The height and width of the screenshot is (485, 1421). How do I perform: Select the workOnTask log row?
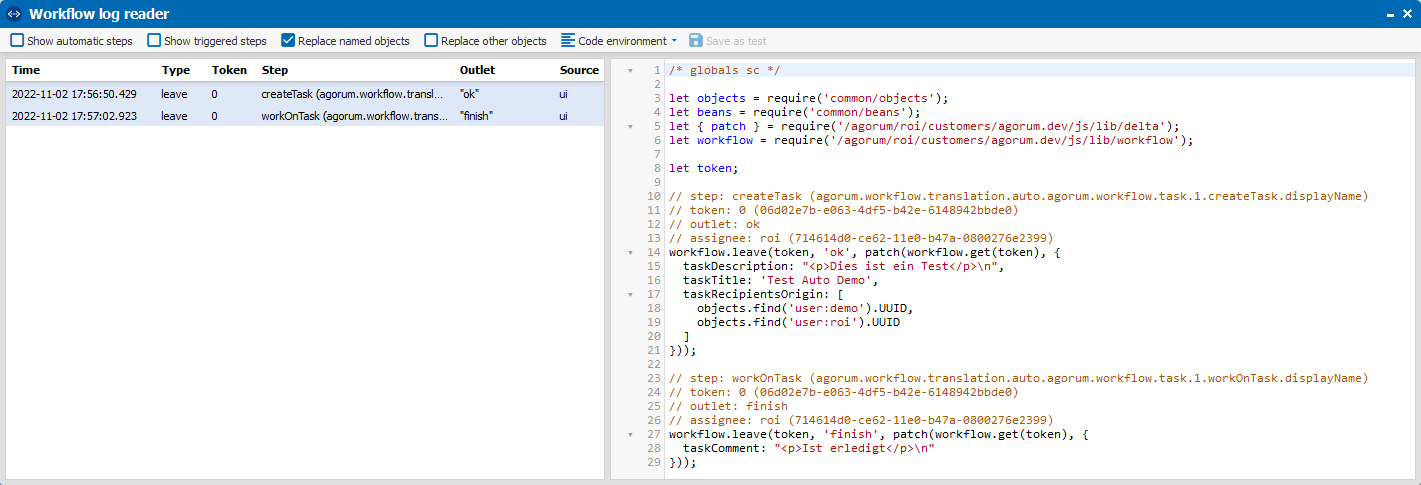[x=305, y=116]
